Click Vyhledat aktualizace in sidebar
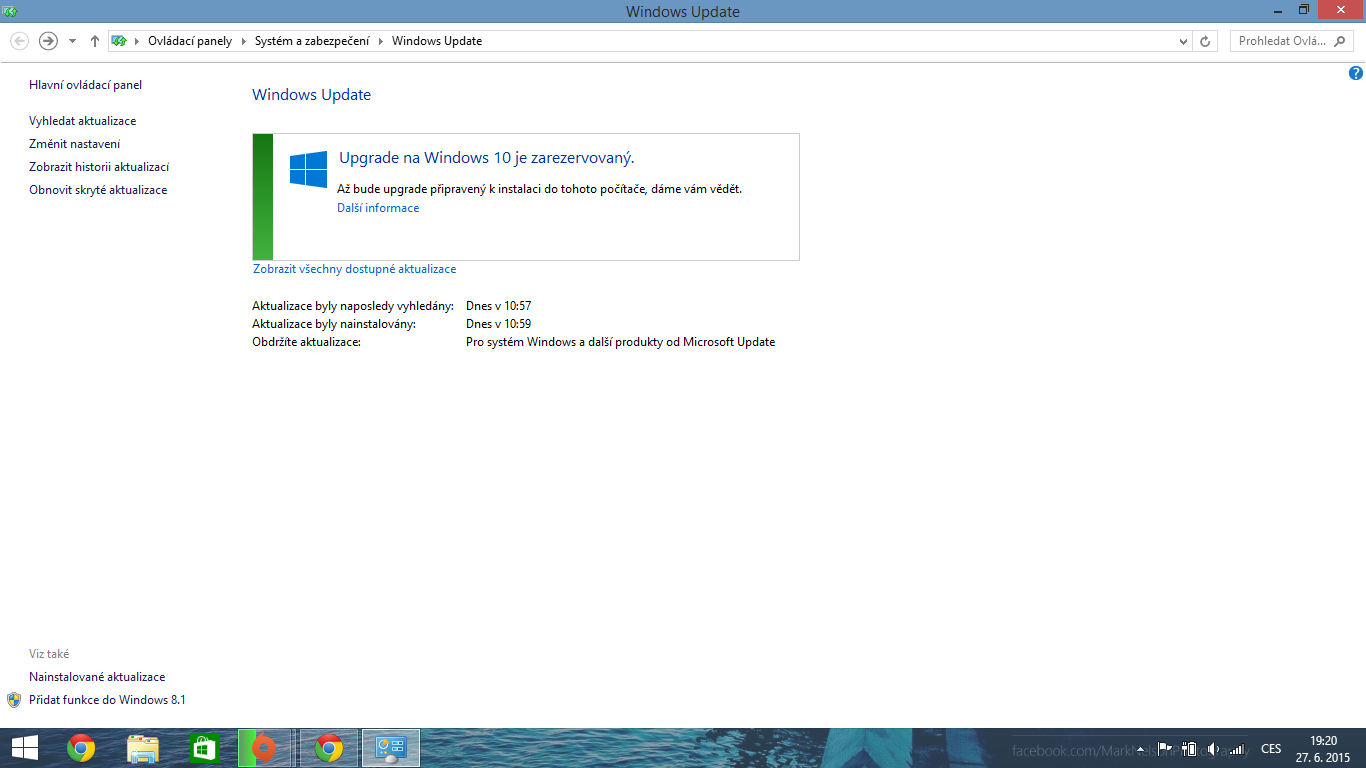 (83, 121)
